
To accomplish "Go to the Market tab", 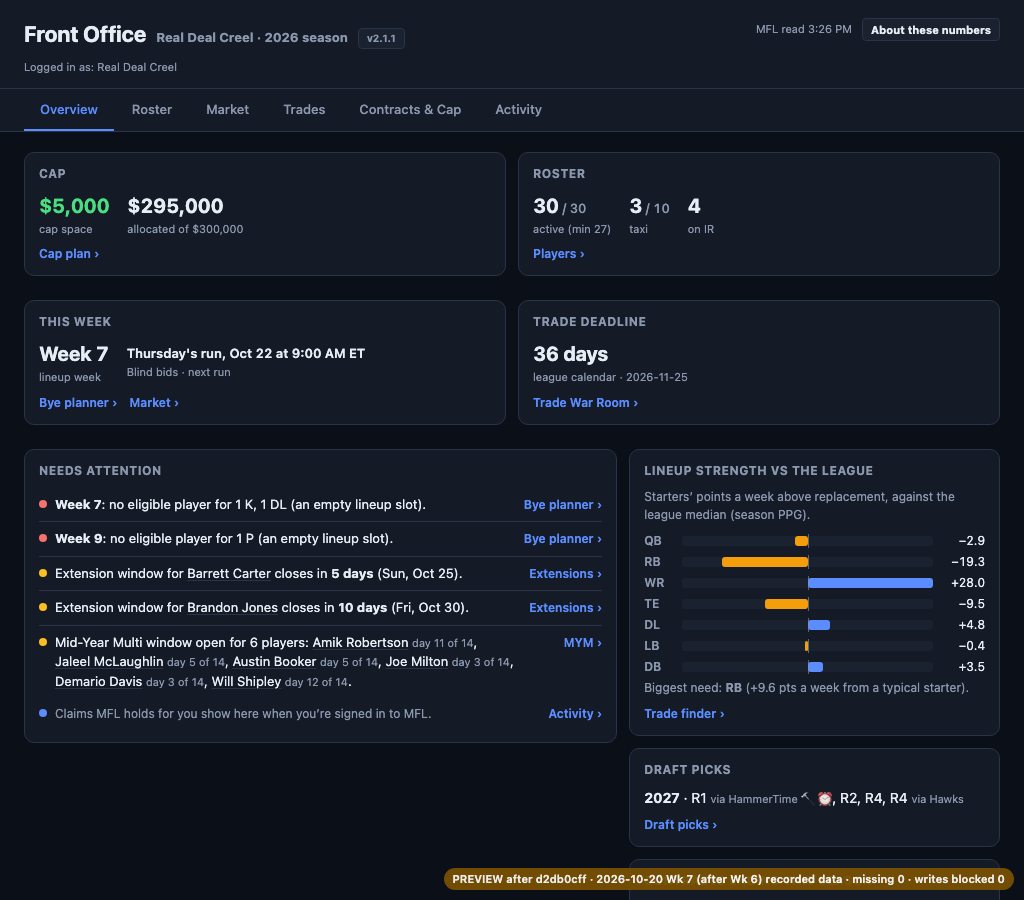I will click(227, 110).
